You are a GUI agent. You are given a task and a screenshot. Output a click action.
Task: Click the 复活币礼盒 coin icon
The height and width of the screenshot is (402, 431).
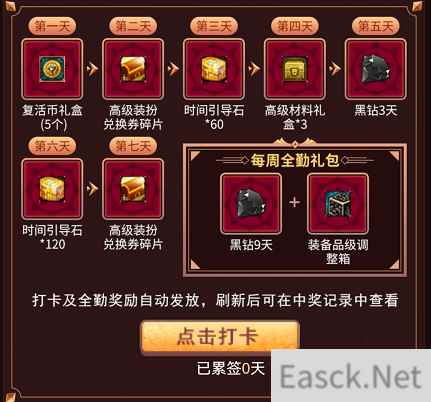point(52,69)
